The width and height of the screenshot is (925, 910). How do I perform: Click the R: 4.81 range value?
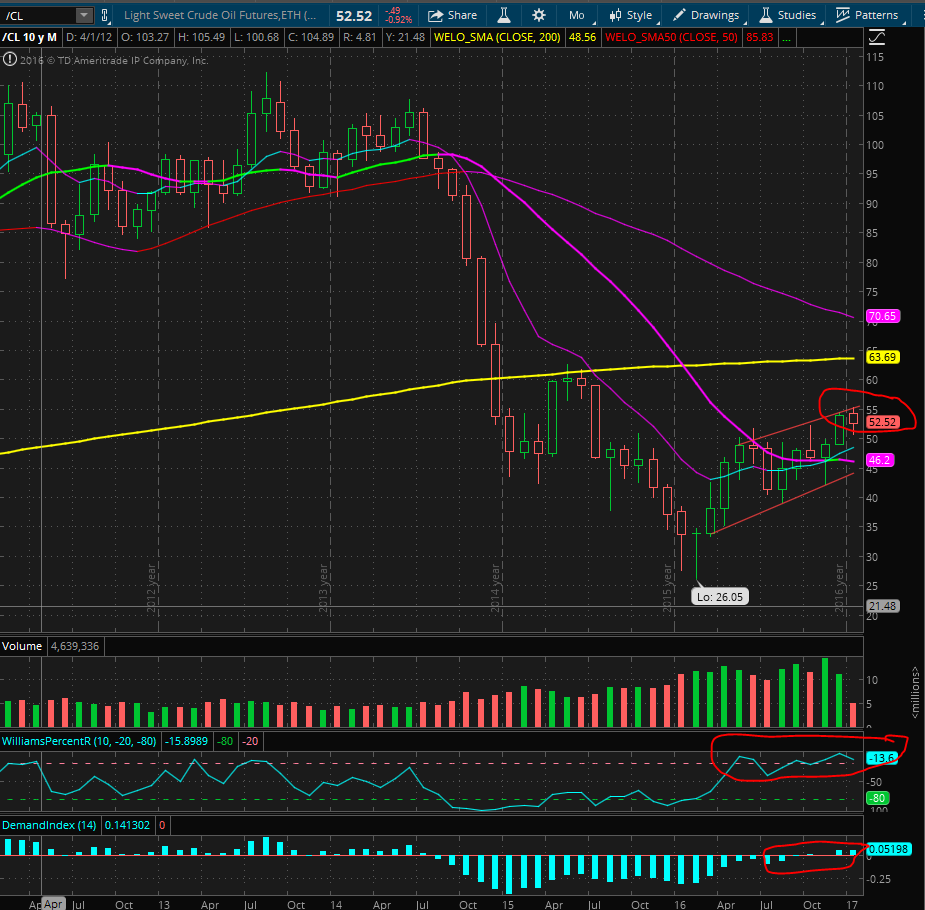pos(359,37)
